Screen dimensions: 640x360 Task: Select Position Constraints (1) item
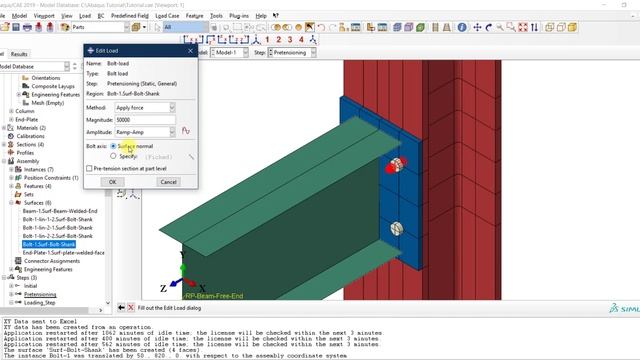point(51,178)
